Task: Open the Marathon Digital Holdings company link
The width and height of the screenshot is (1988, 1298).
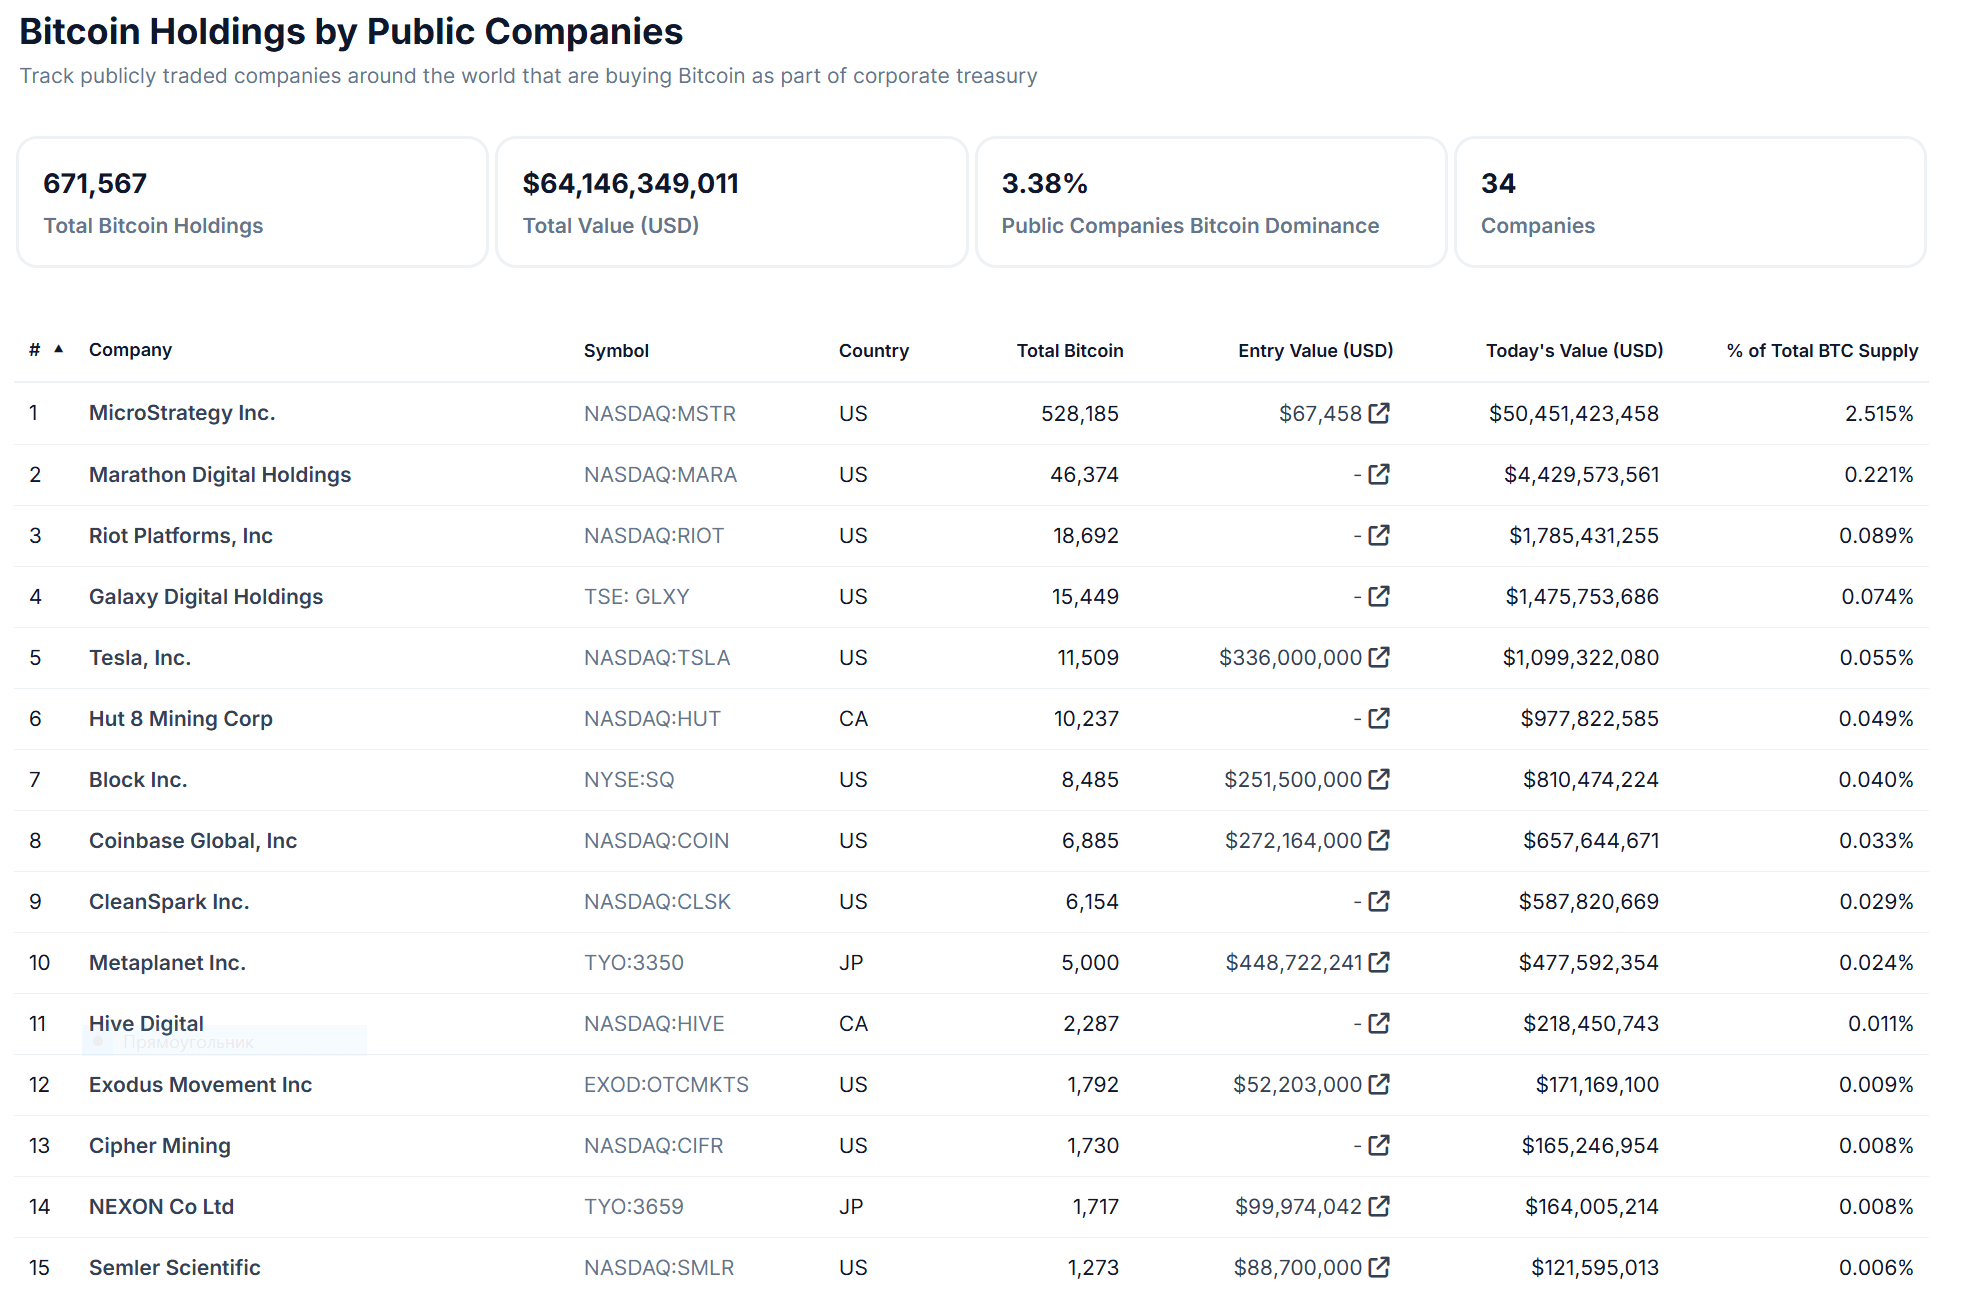Action: [220, 475]
